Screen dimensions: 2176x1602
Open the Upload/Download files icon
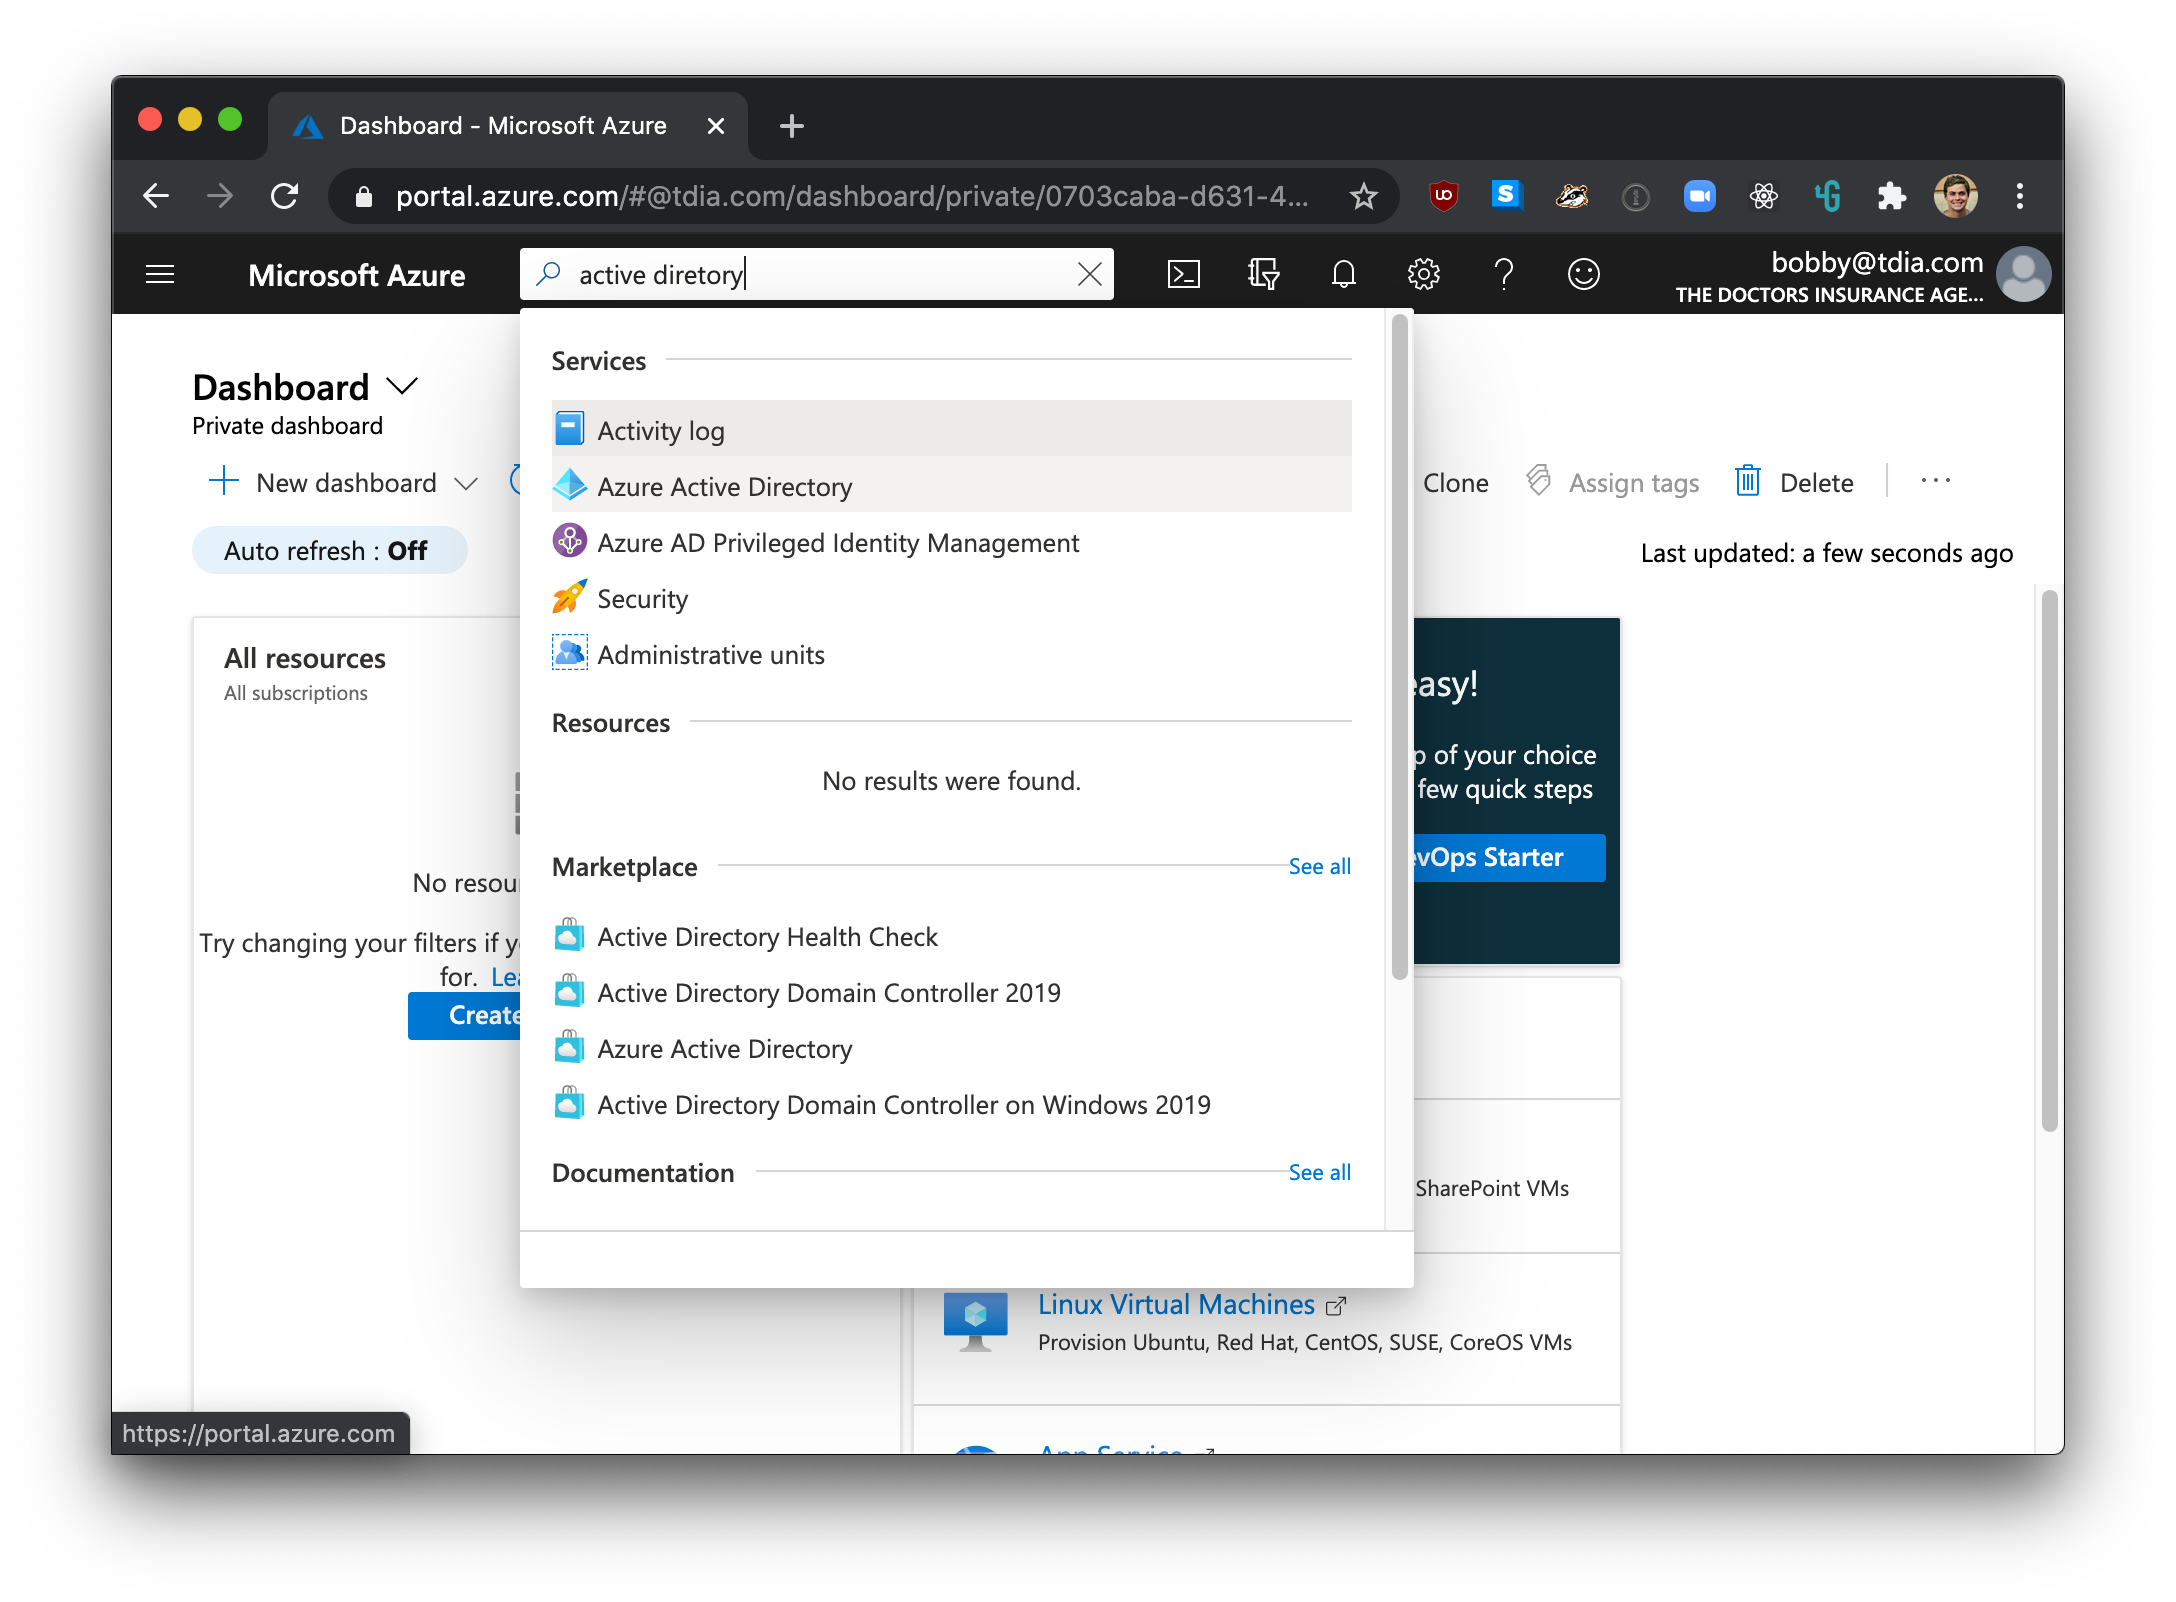tap(1265, 274)
